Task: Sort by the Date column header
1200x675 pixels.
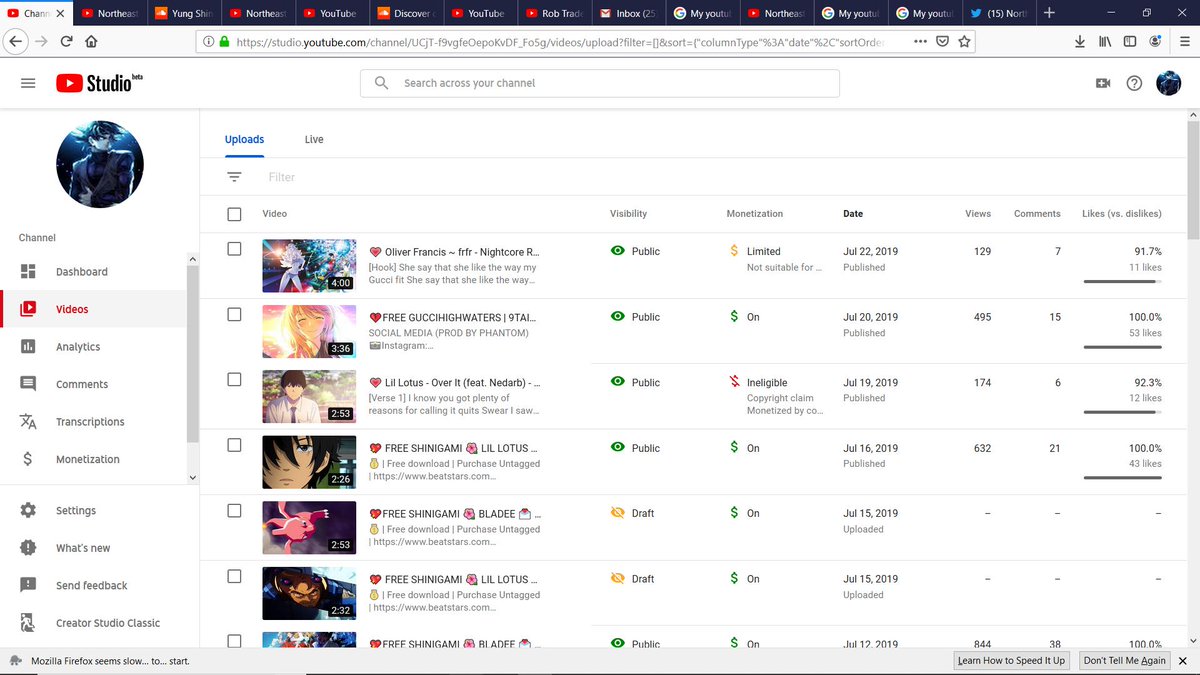Action: pos(853,214)
